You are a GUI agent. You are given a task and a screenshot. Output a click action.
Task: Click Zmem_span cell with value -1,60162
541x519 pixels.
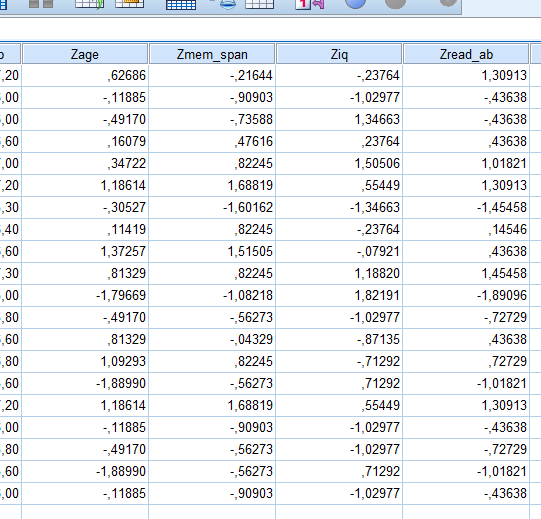(212, 207)
